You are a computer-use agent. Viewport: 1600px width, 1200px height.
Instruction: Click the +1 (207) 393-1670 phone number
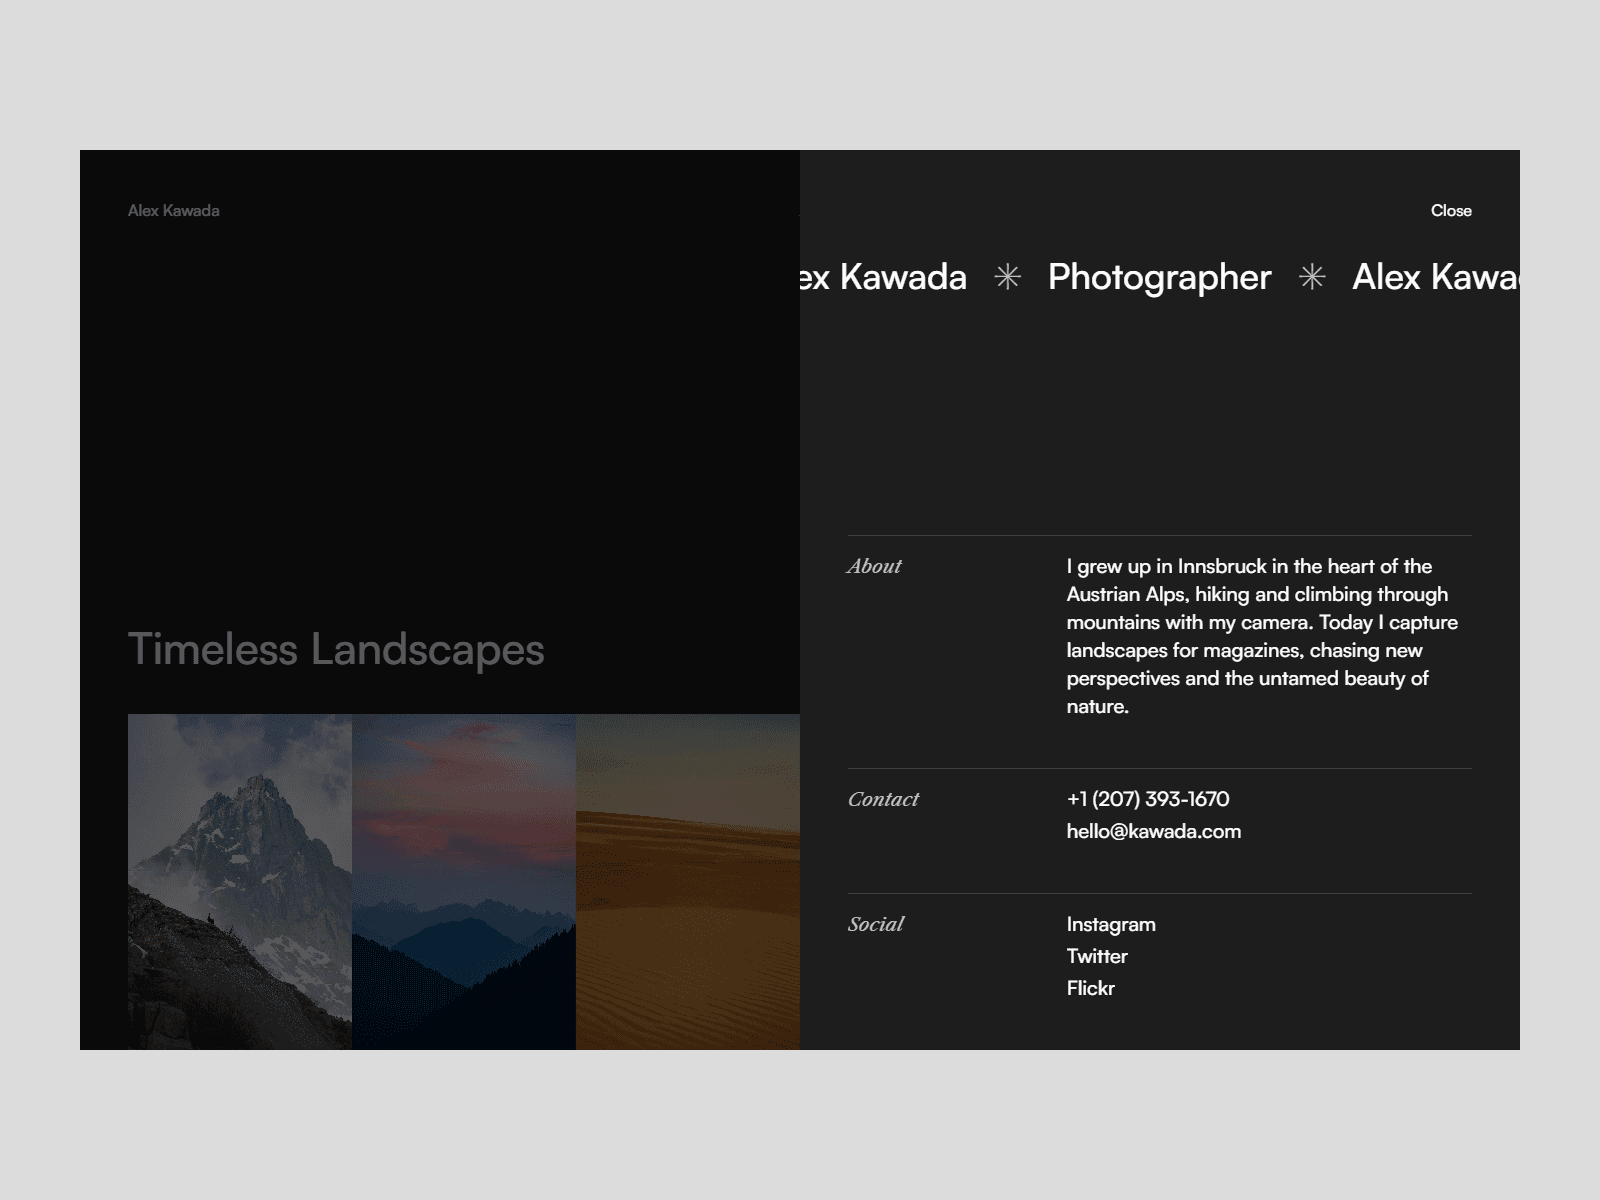click(1148, 800)
